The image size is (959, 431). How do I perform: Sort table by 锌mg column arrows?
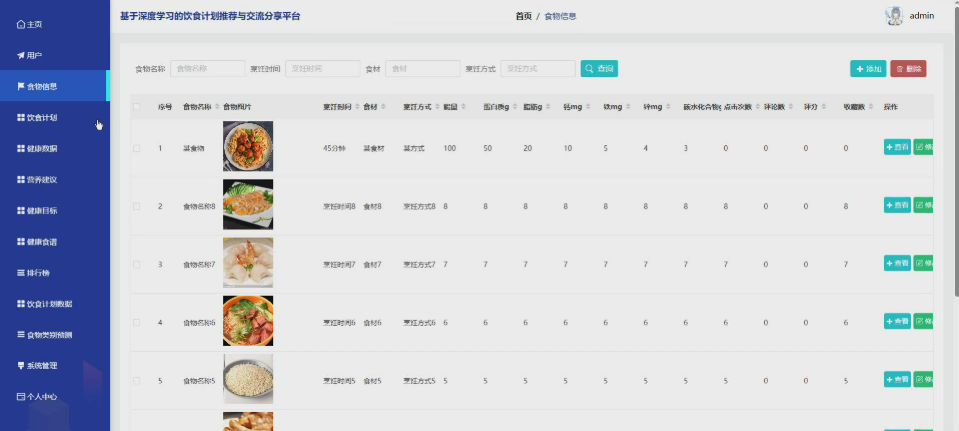pos(668,107)
